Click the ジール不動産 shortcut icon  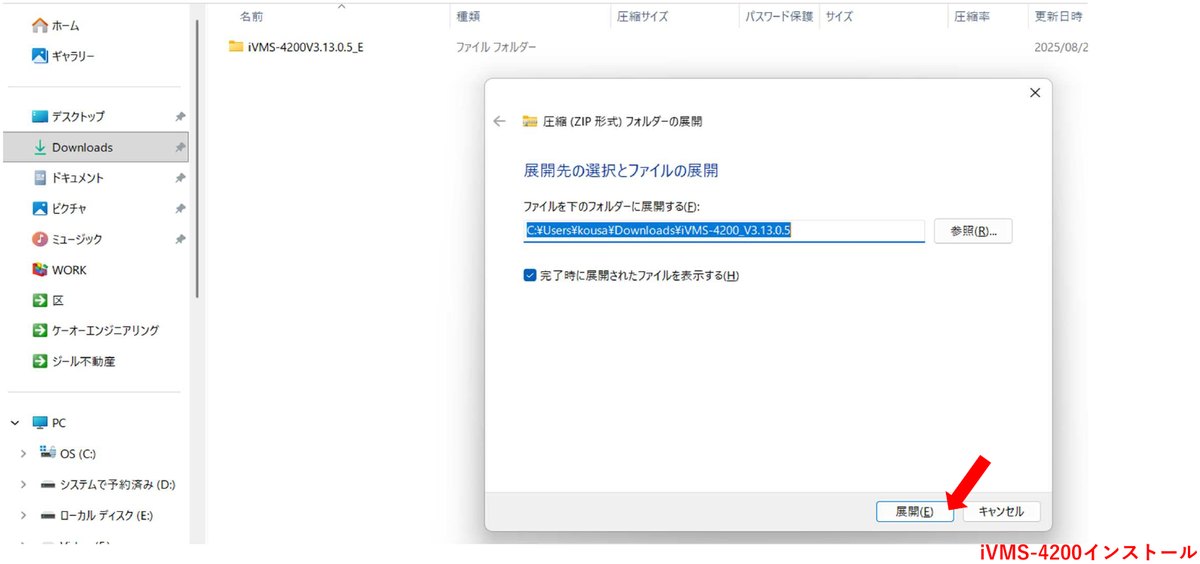pyautogui.click(x=40, y=361)
